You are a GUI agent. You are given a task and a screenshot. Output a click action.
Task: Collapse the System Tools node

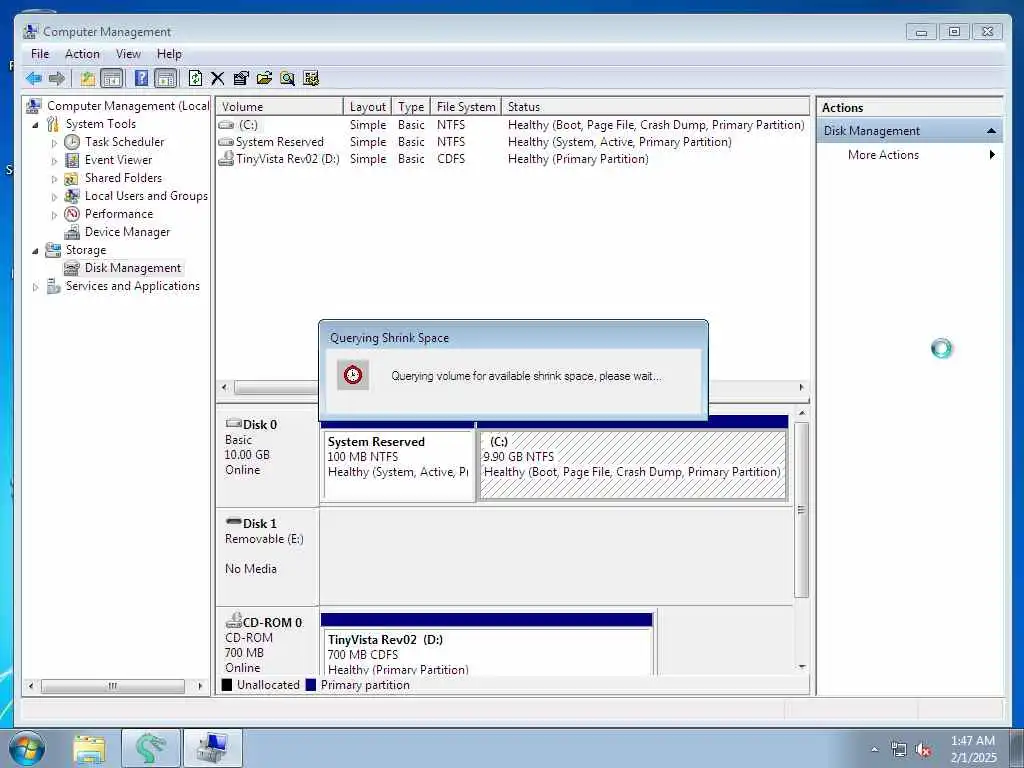35,125
